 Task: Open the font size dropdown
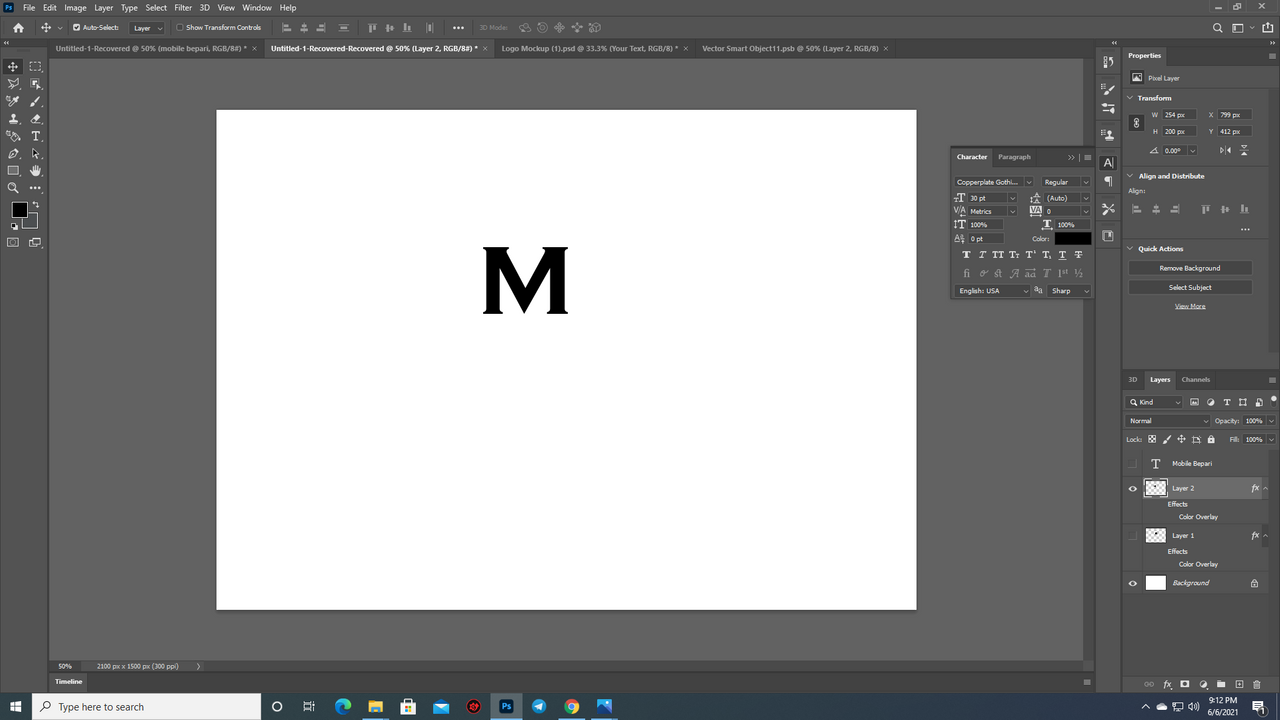click(1012, 198)
